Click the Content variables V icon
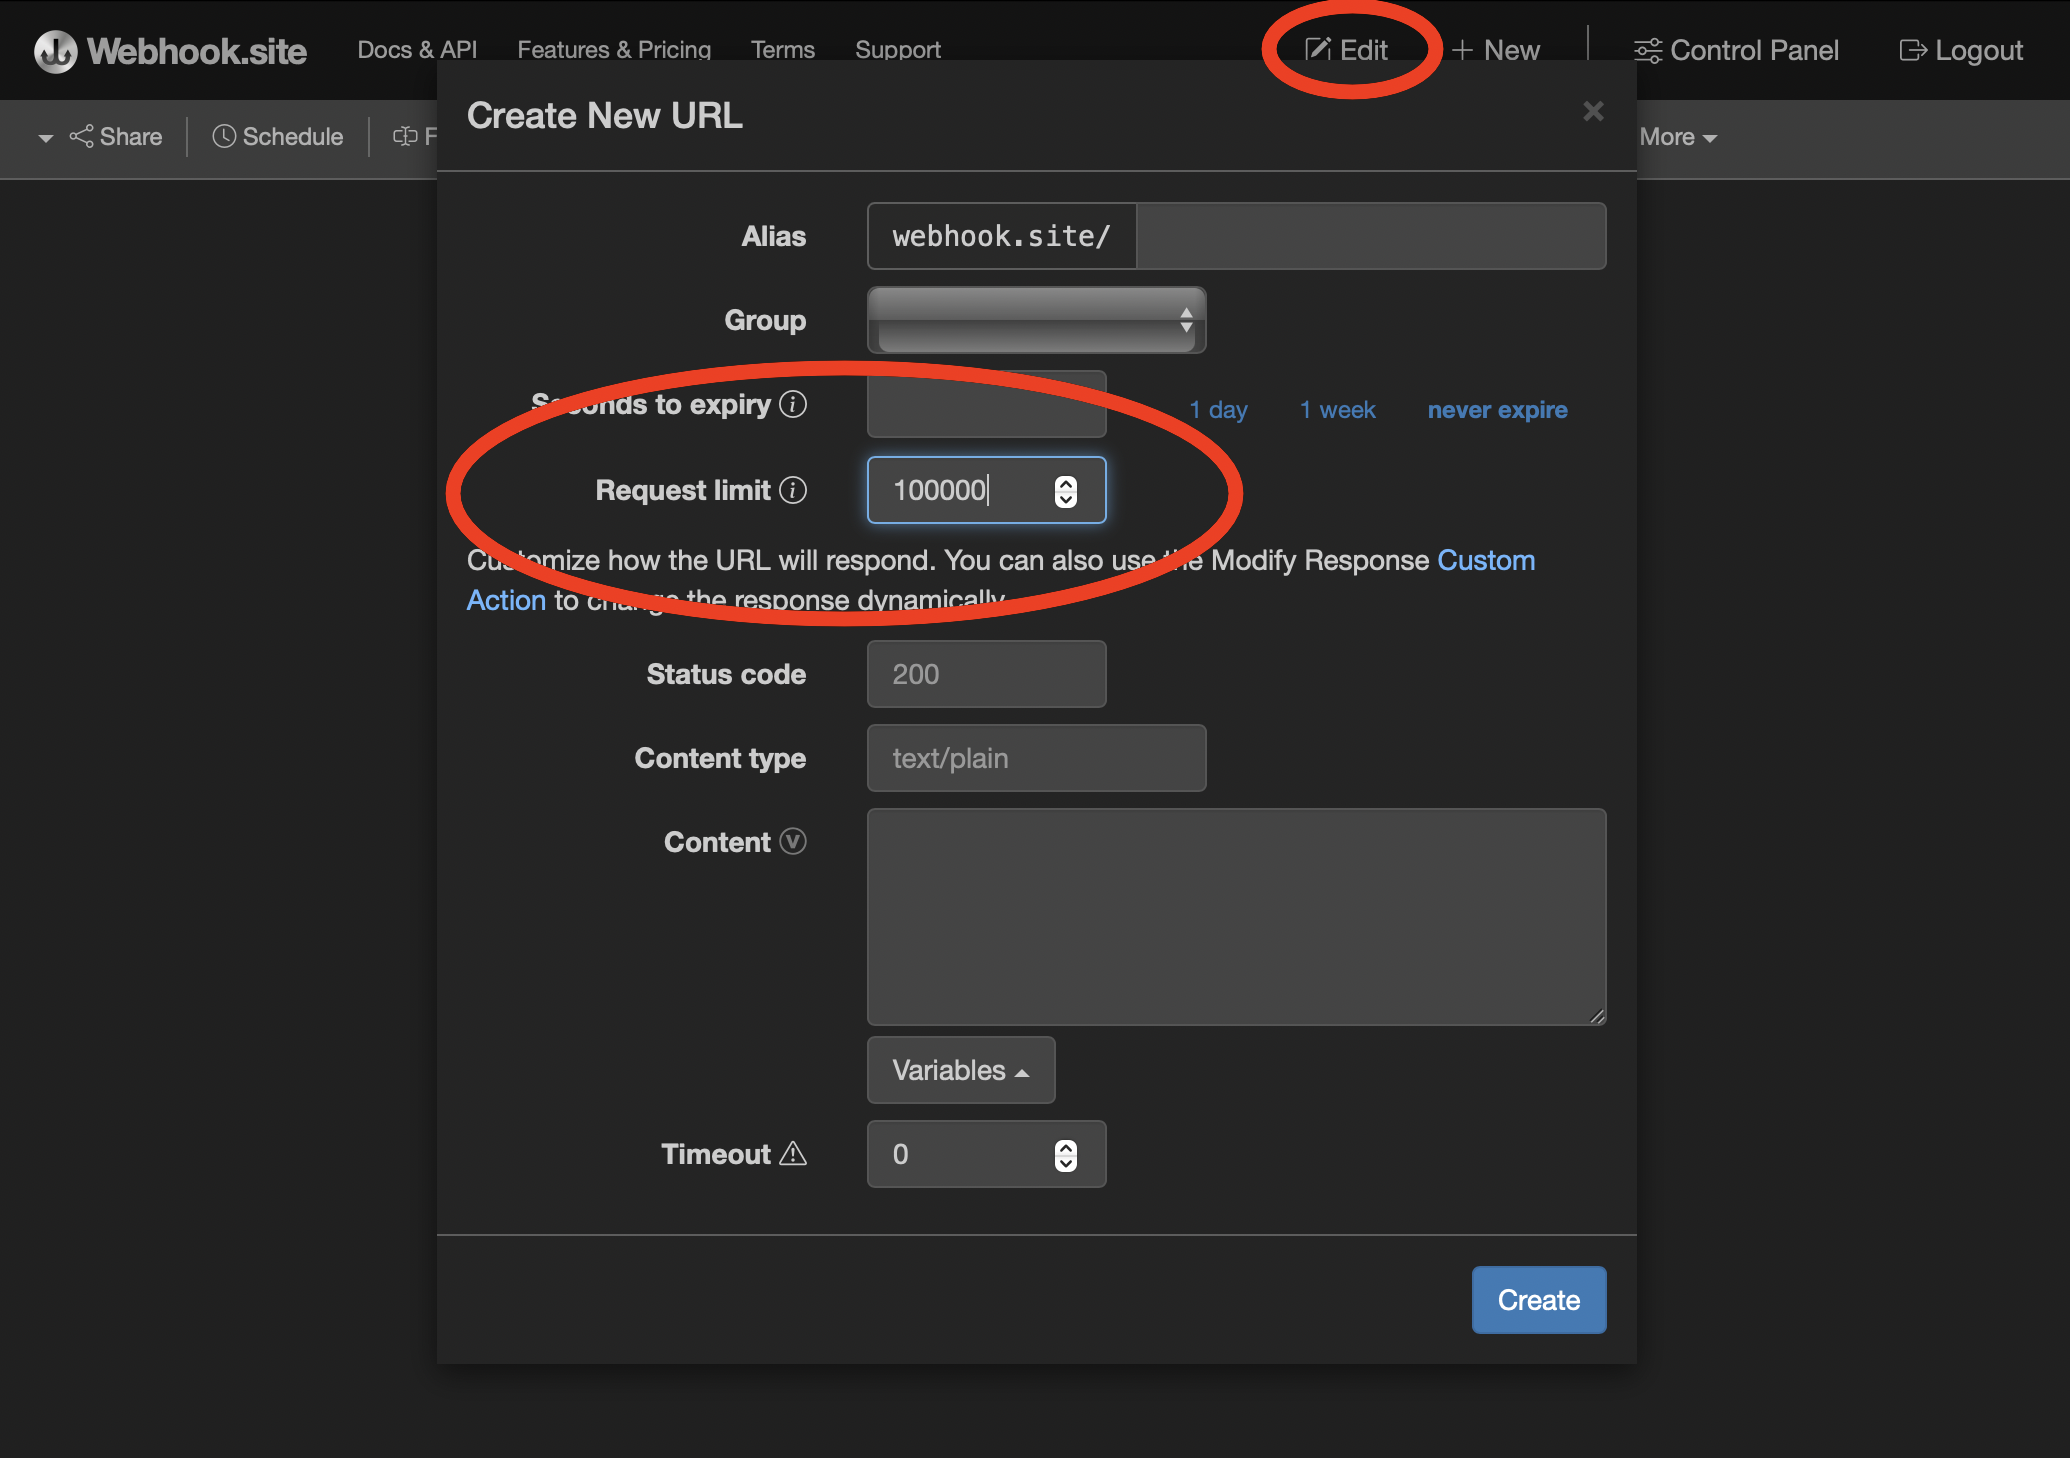The image size is (2070, 1458). [x=793, y=842]
